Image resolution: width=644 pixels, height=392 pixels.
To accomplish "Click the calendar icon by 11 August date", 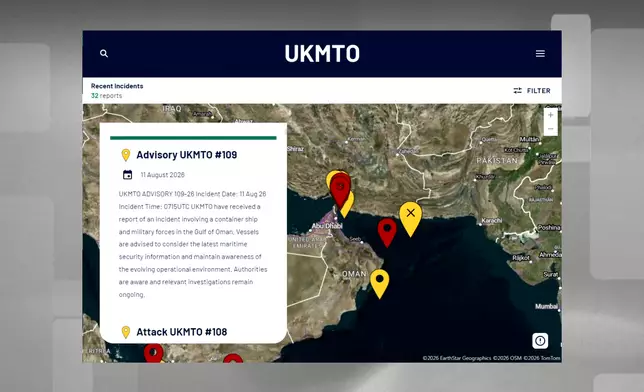I will coord(127,175).
